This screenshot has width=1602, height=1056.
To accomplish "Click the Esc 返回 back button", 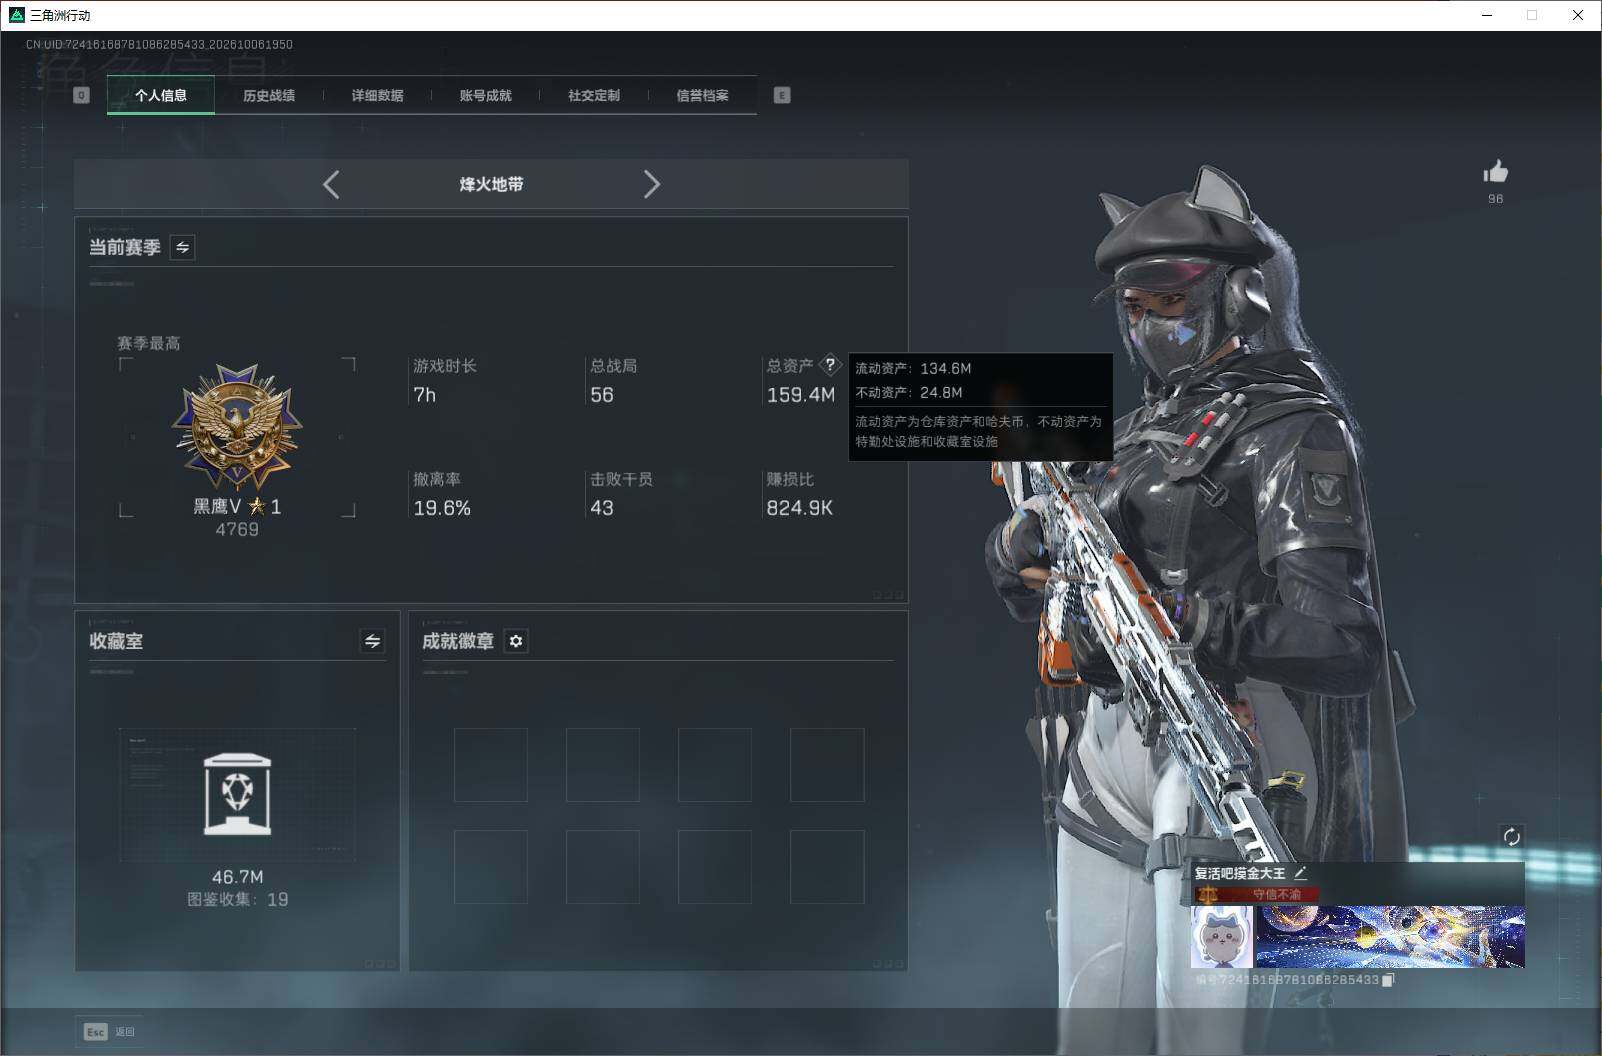I will tap(109, 1031).
